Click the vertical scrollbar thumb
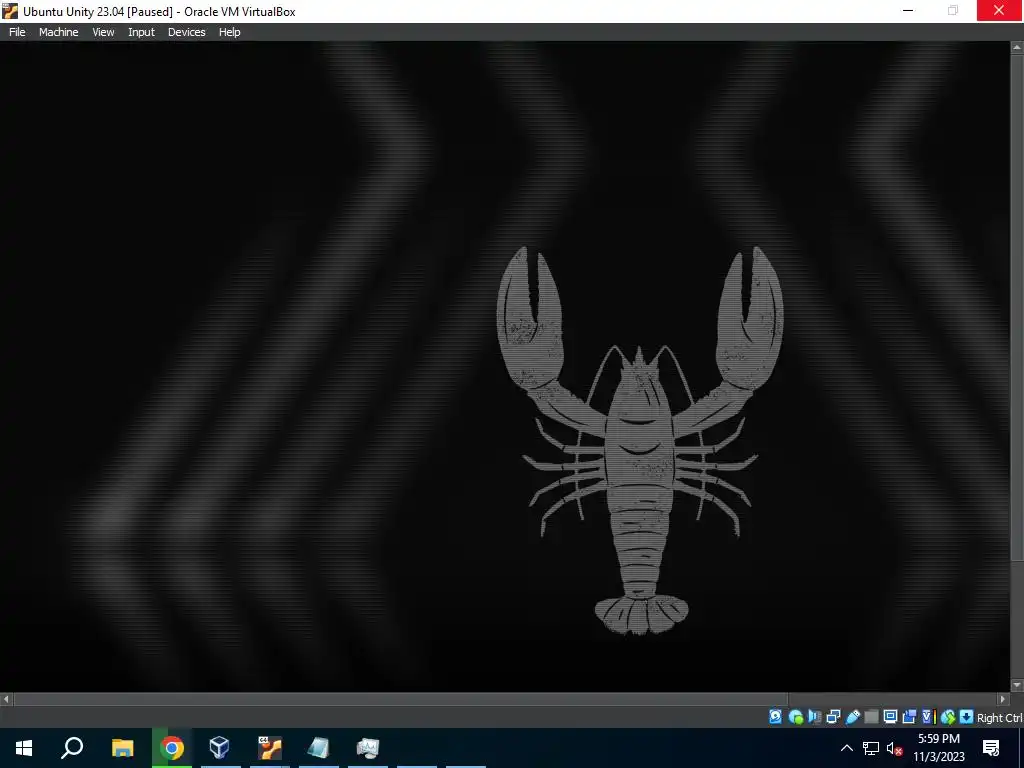 click(x=1017, y=307)
